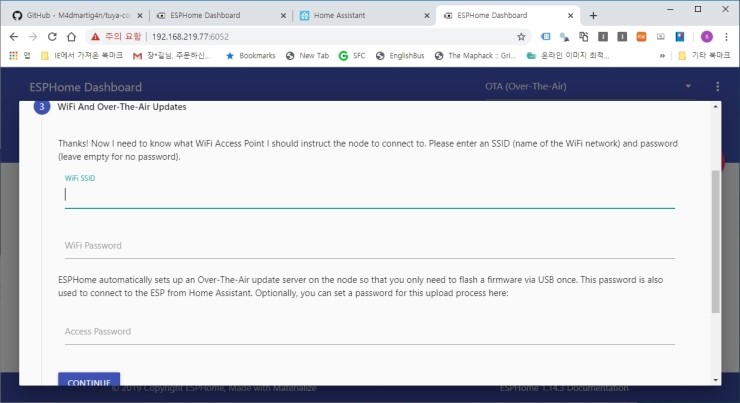Image resolution: width=740 pixels, height=403 pixels.
Task: Click the CONTINUE button
Action: [x=89, y=380]
